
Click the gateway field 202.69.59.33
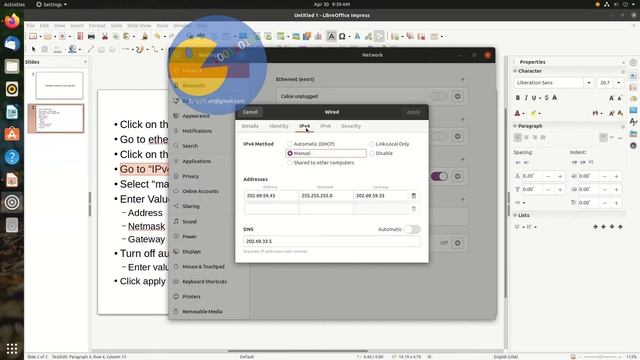coord(380,196)
